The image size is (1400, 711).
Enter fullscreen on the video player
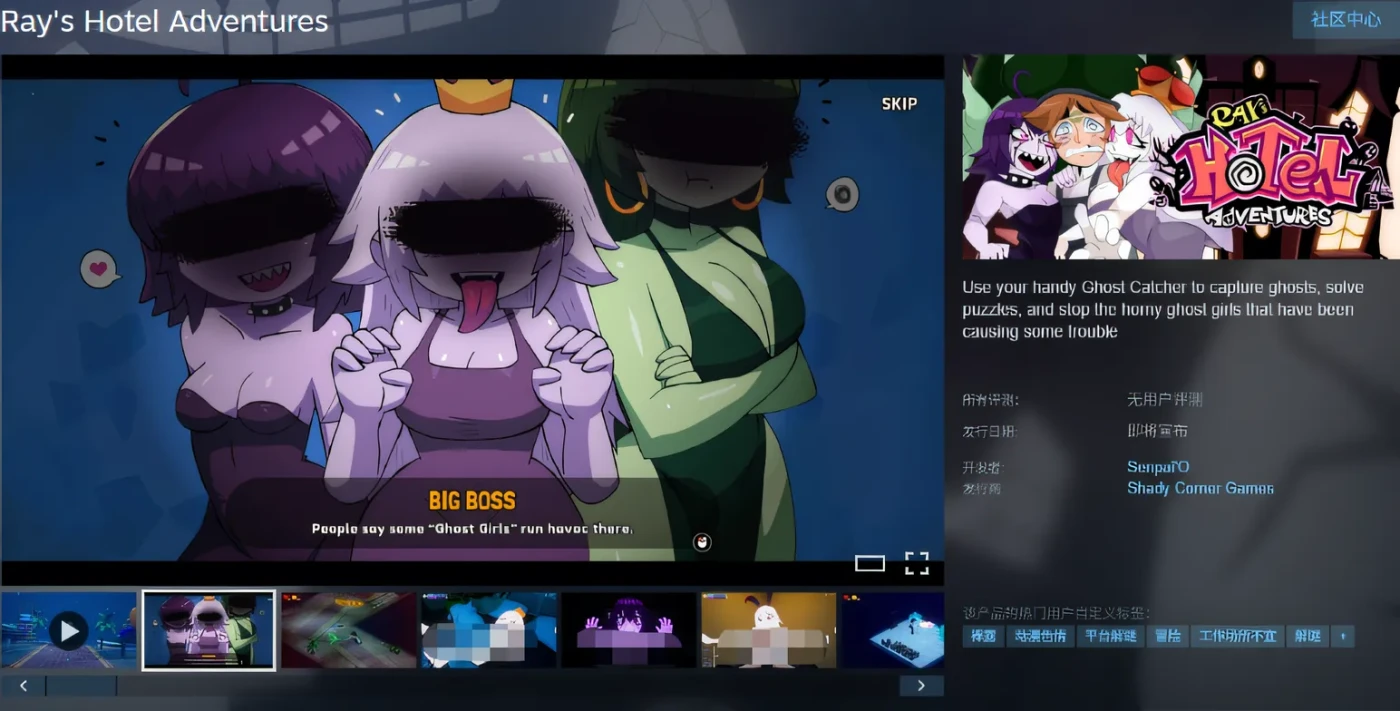coord(917,563)
